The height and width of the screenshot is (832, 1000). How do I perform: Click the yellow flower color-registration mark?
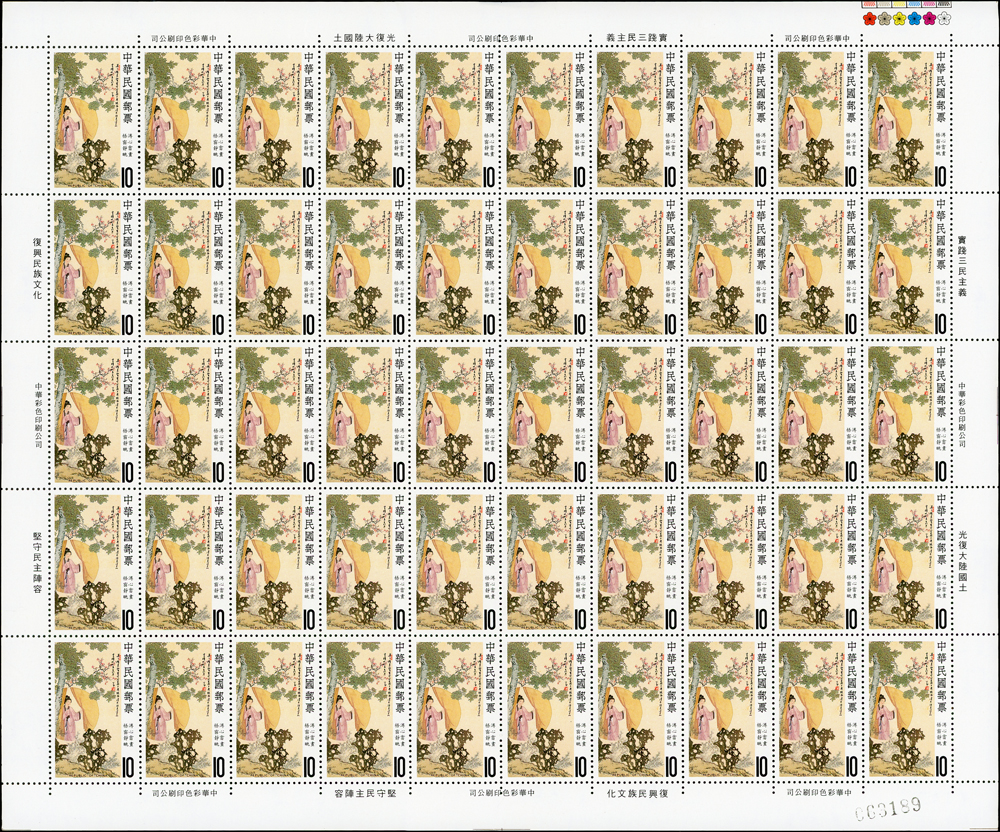[899, 18]
